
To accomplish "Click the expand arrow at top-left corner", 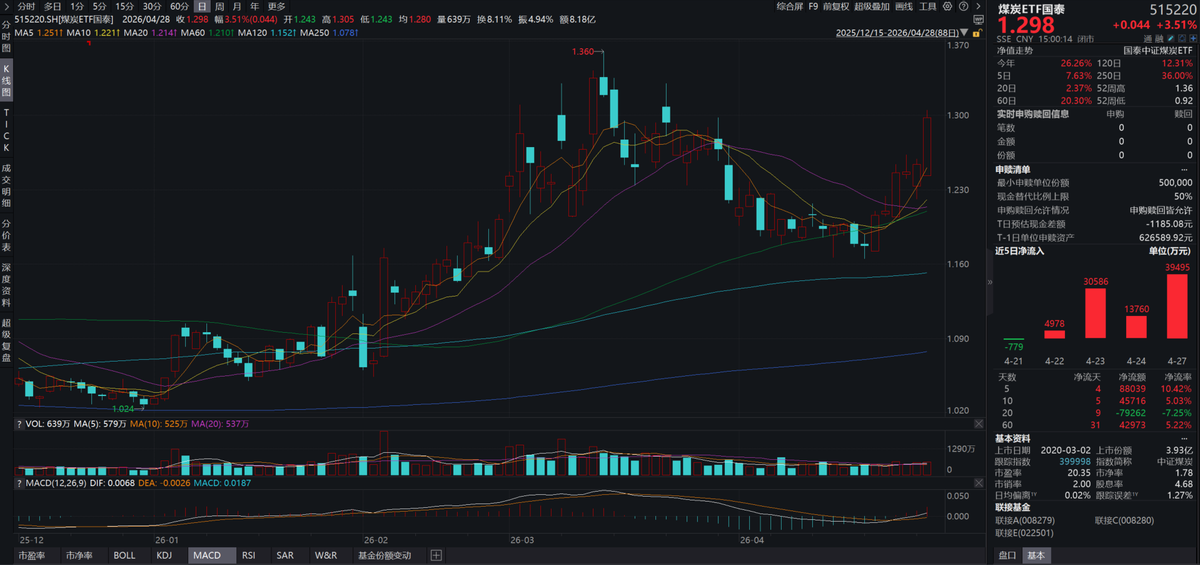I will click(x=6, y=6).
